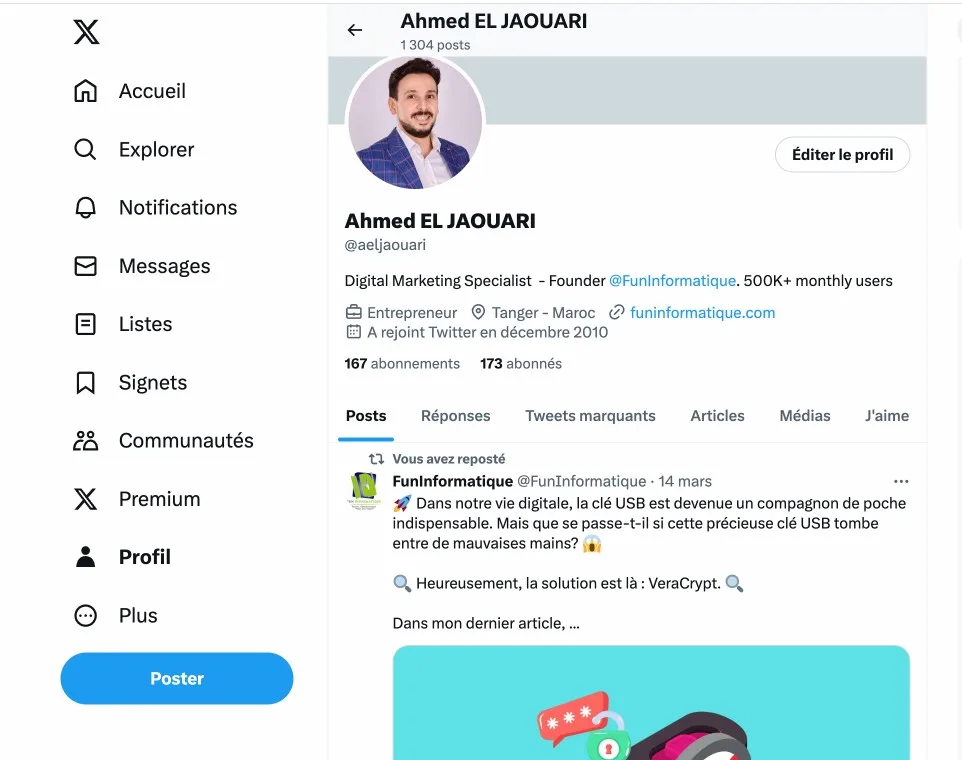
Task: Open the Messages envelope icon
Action: [x=86, y=266]
